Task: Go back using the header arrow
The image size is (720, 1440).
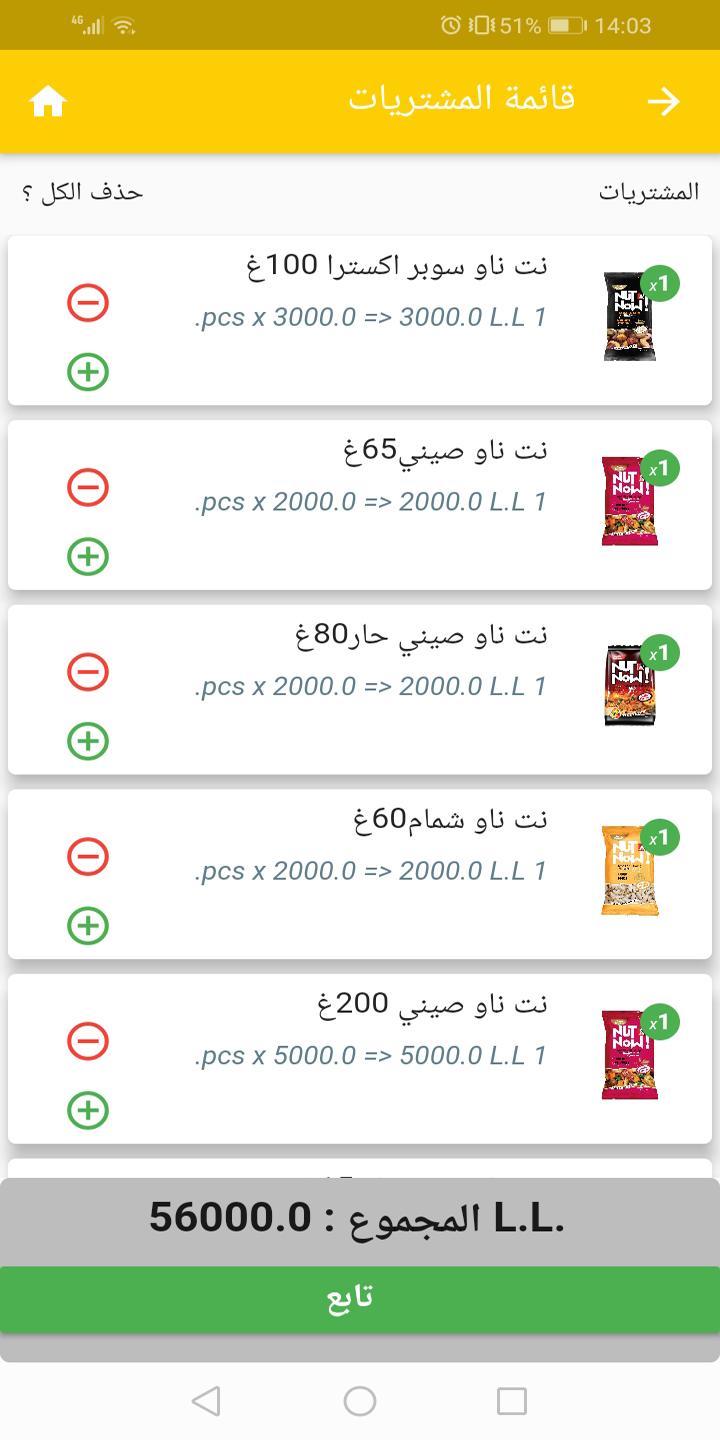Action: click(x=663, y=101)
